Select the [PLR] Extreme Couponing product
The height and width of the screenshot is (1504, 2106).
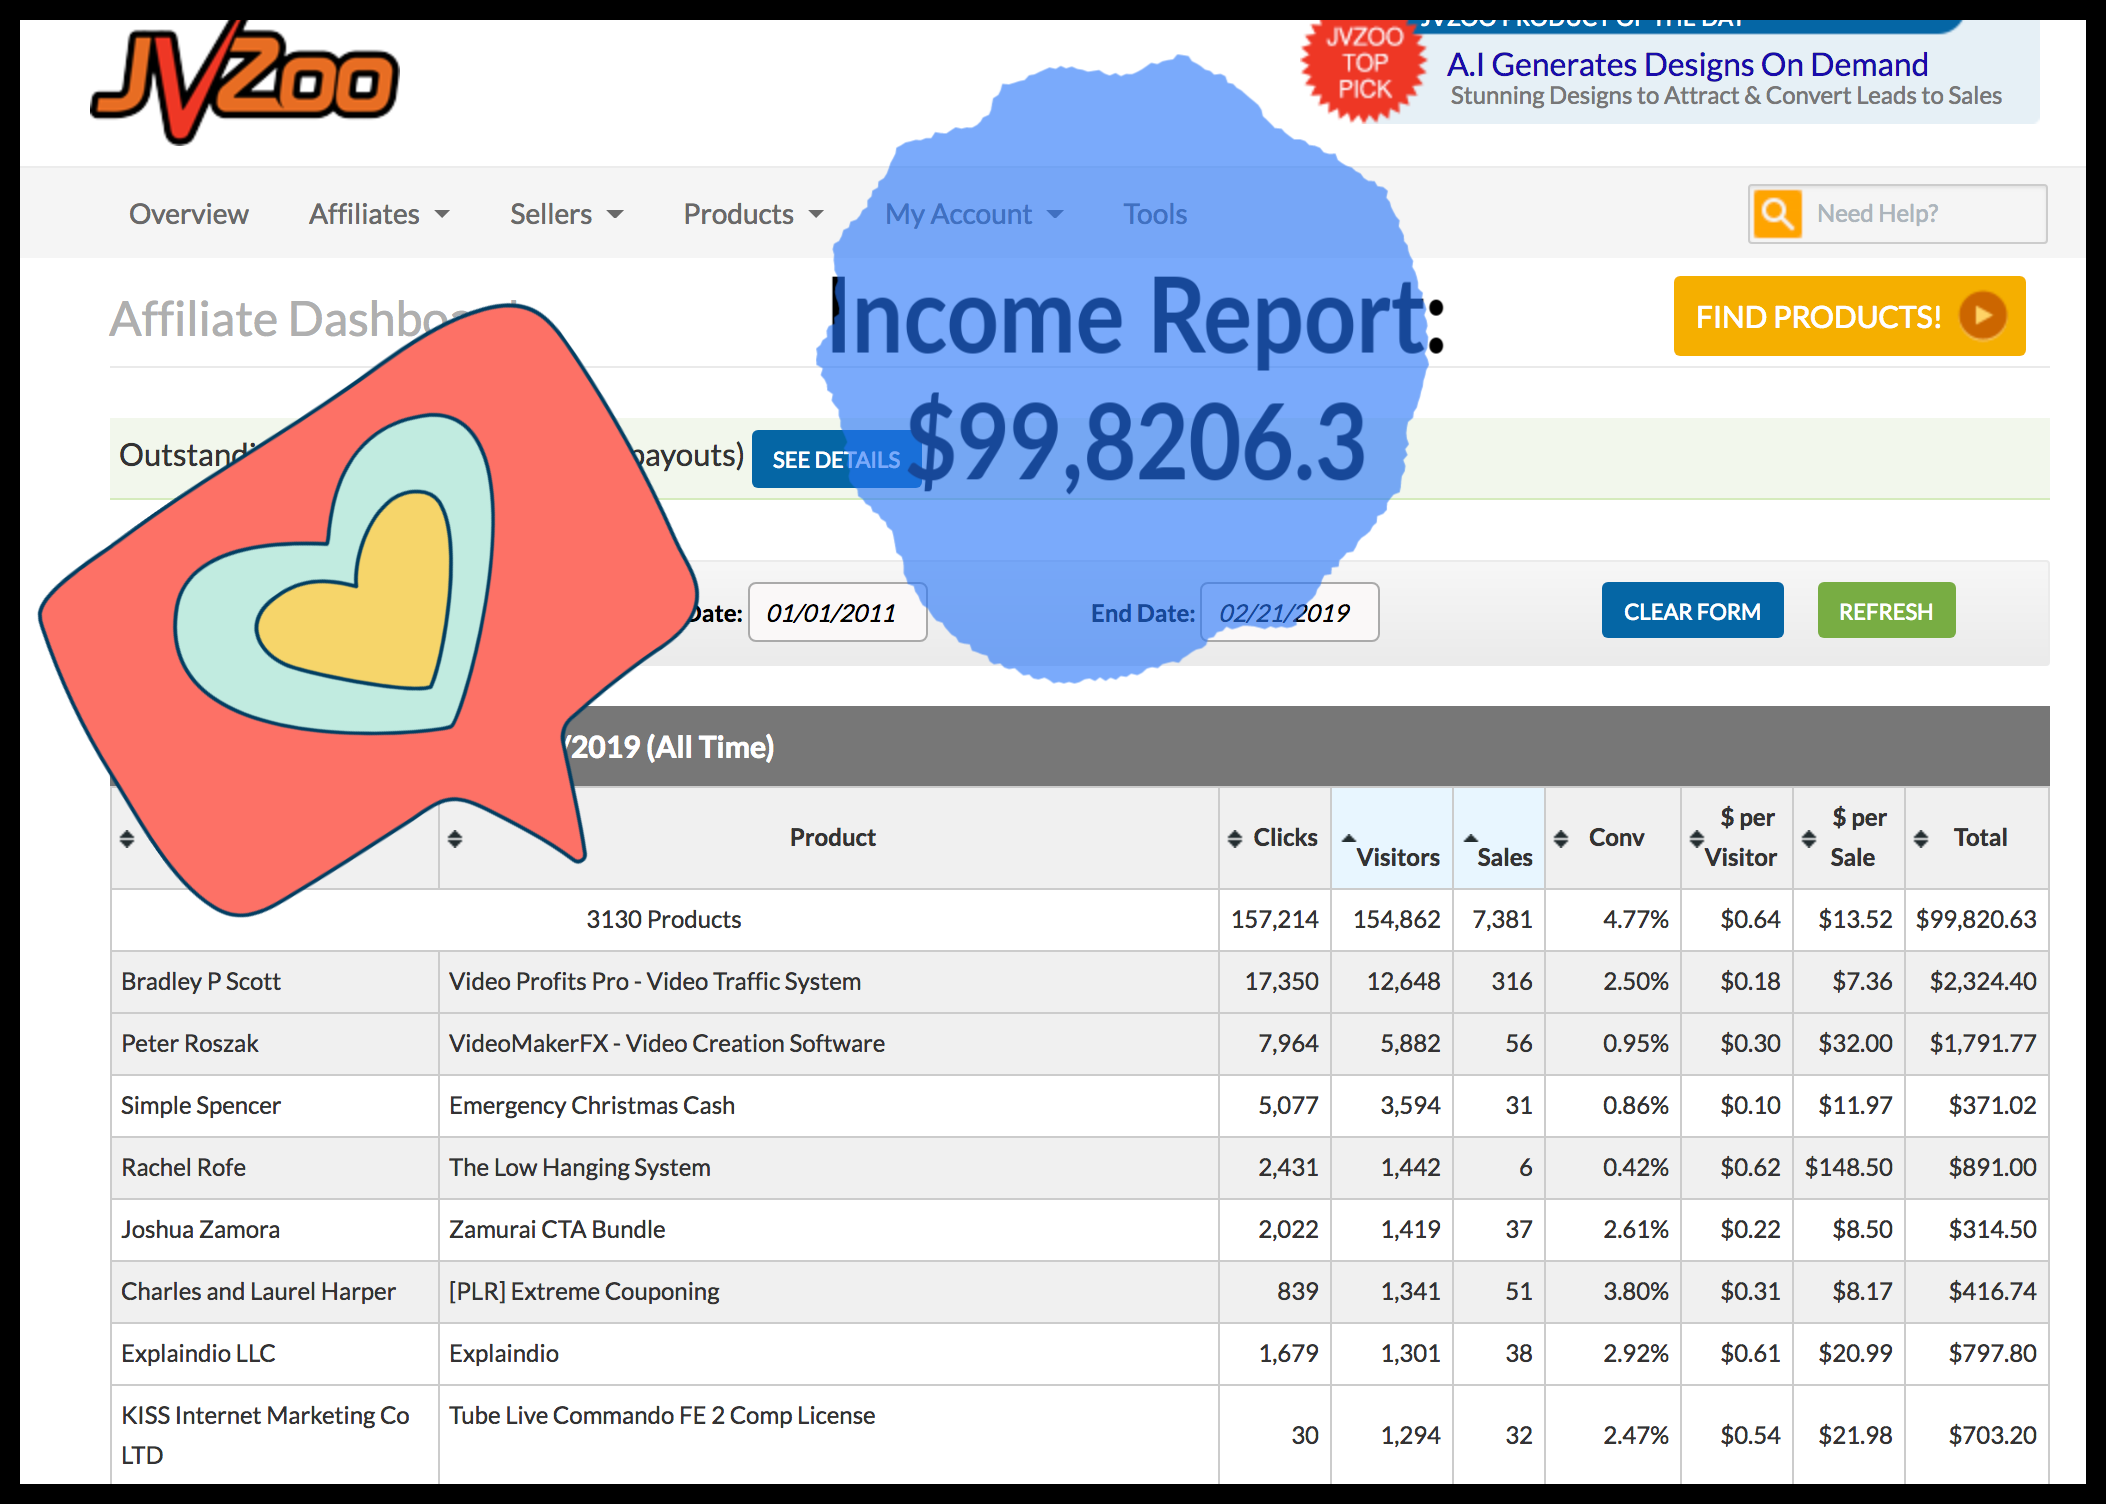828,1291
